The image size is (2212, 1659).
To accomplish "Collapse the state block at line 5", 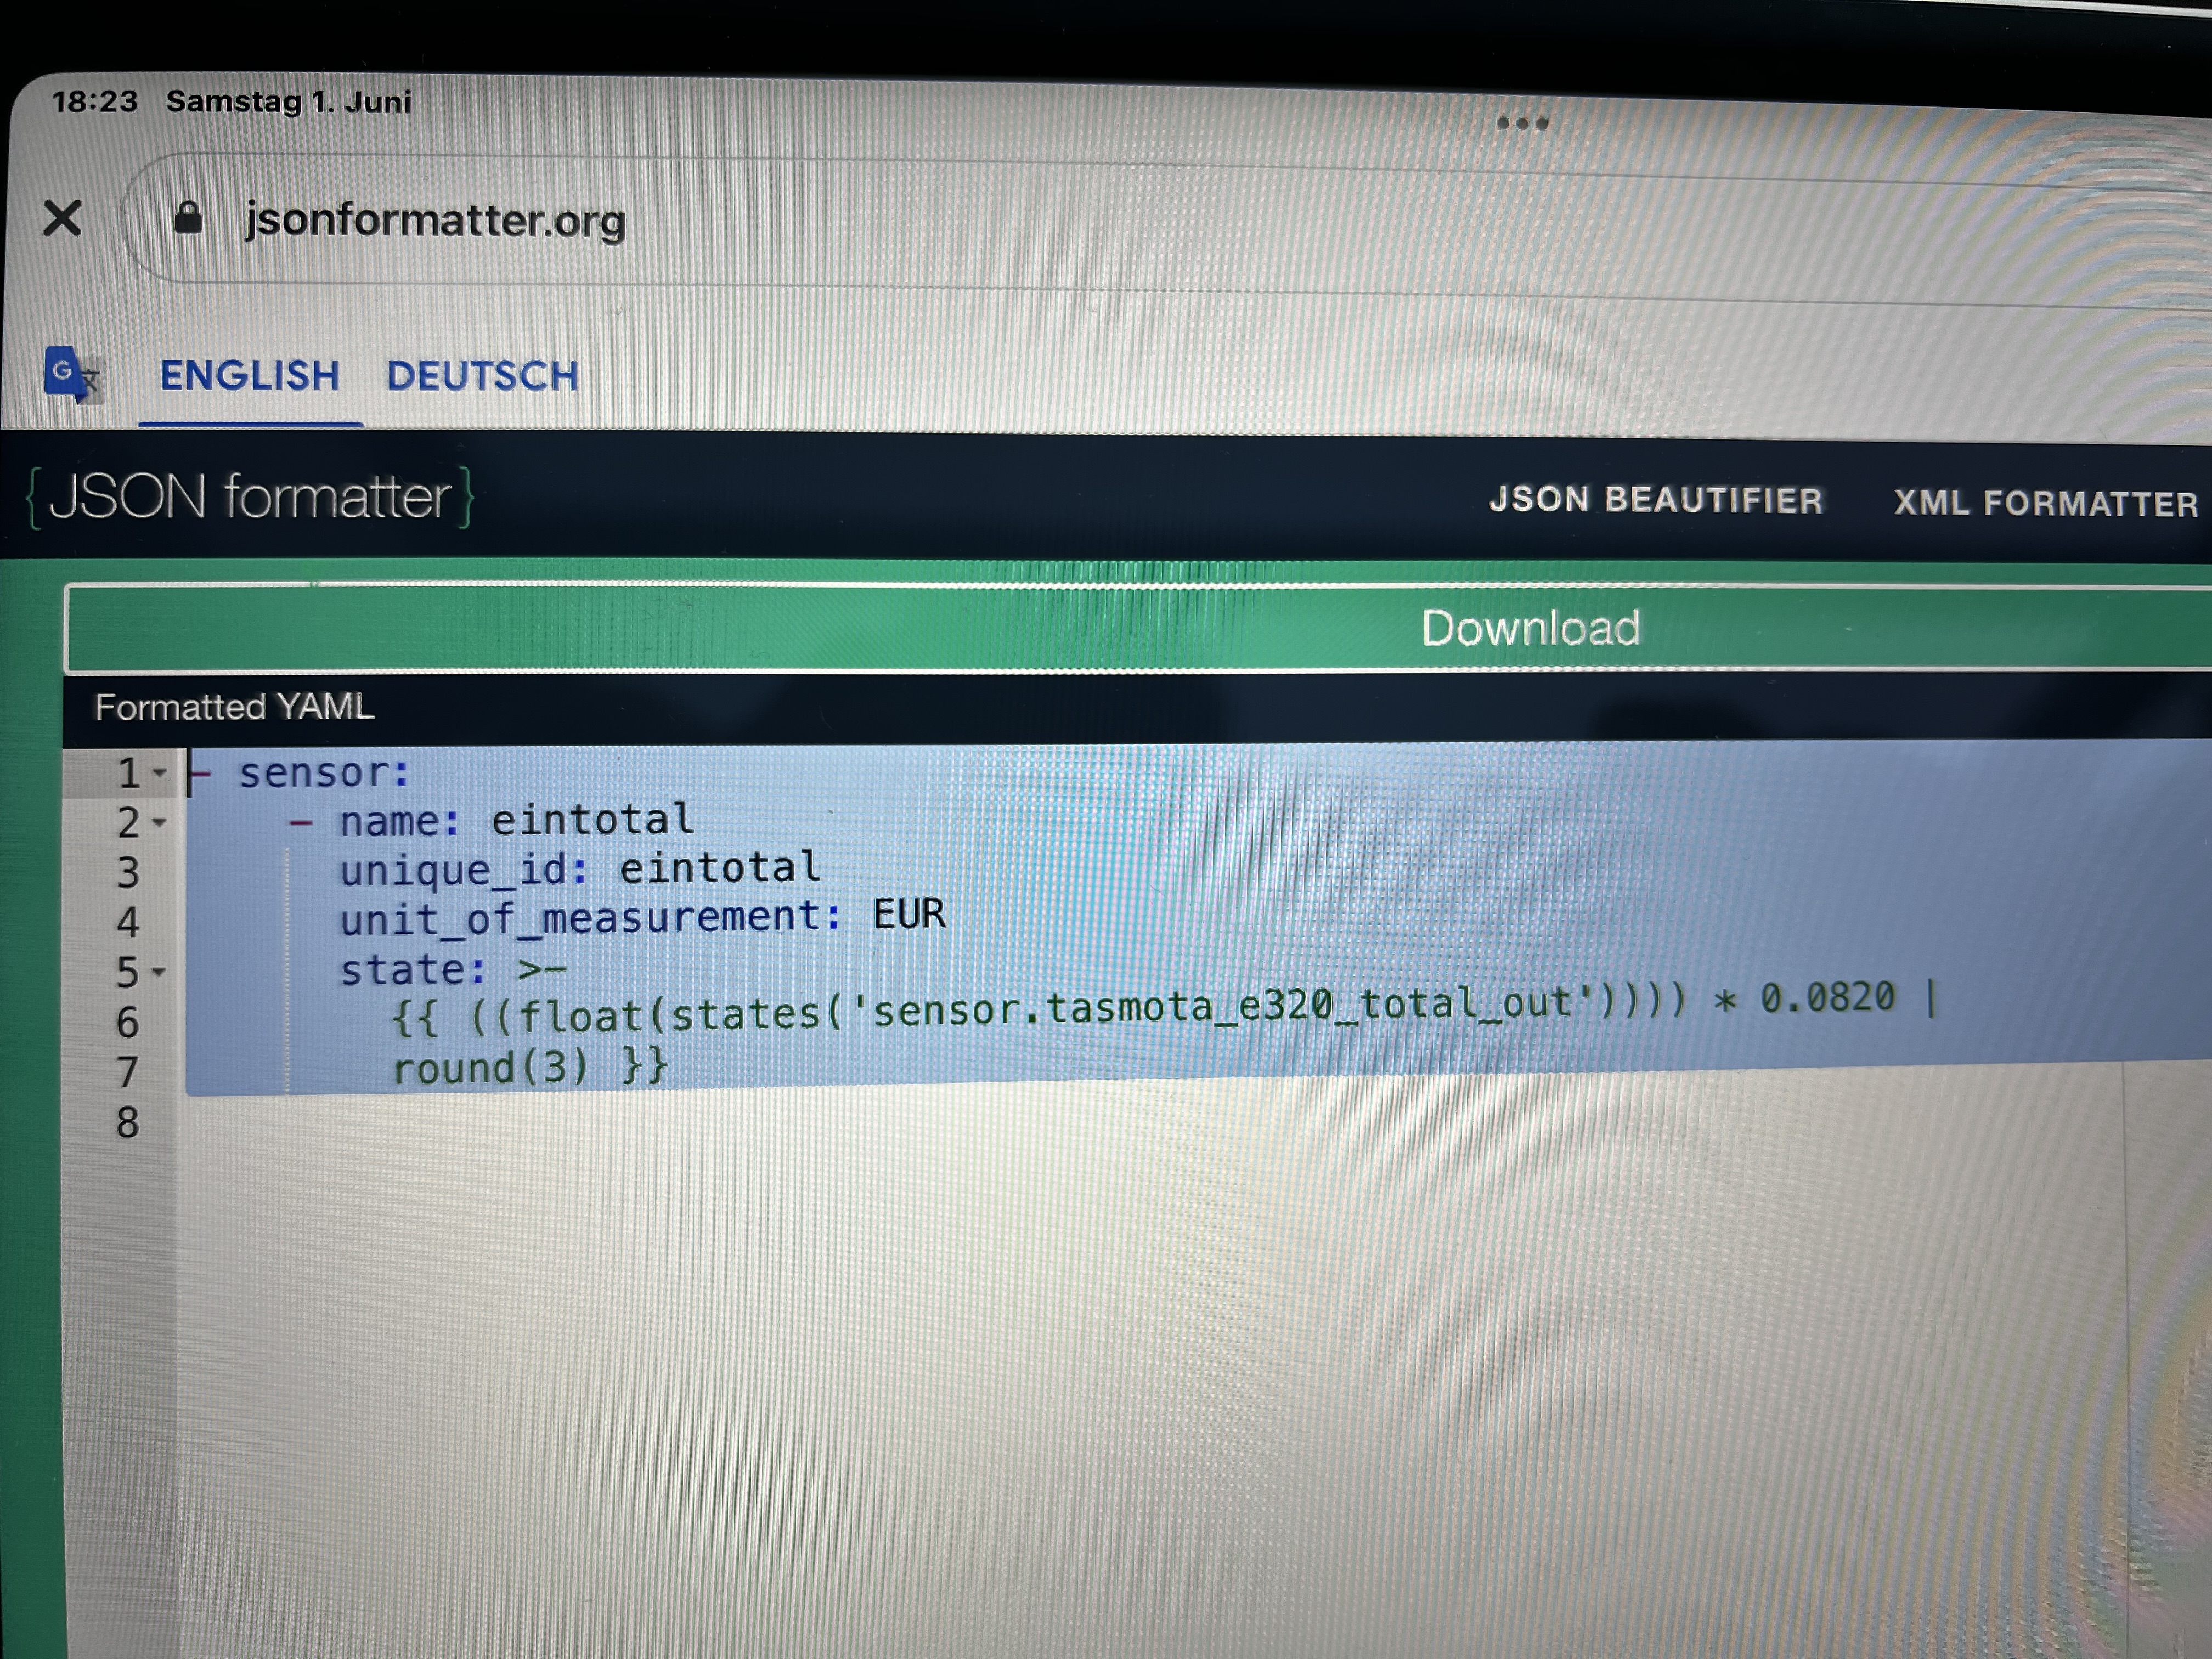I will point(159,971).
